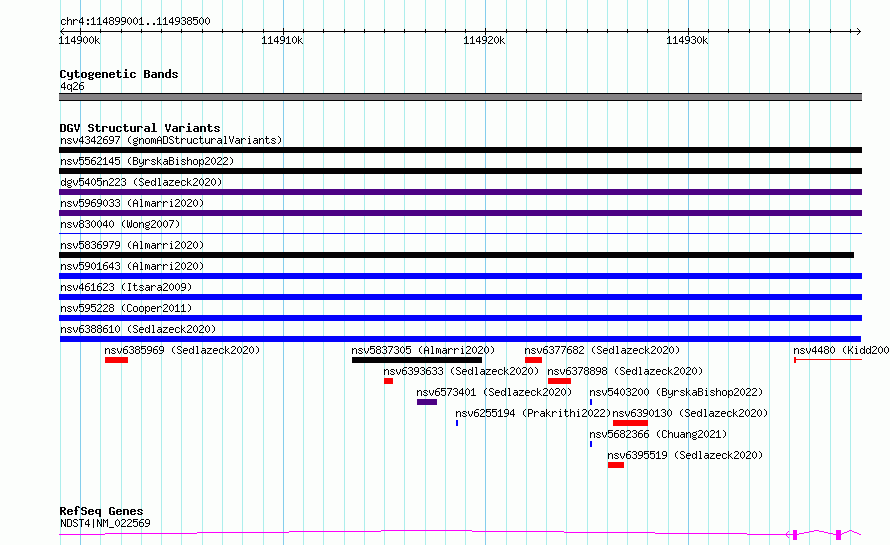The width and height of the screenshot is (890, 545).
Task: Select the black bar under nsv5837305
Action: click(417, 360)
